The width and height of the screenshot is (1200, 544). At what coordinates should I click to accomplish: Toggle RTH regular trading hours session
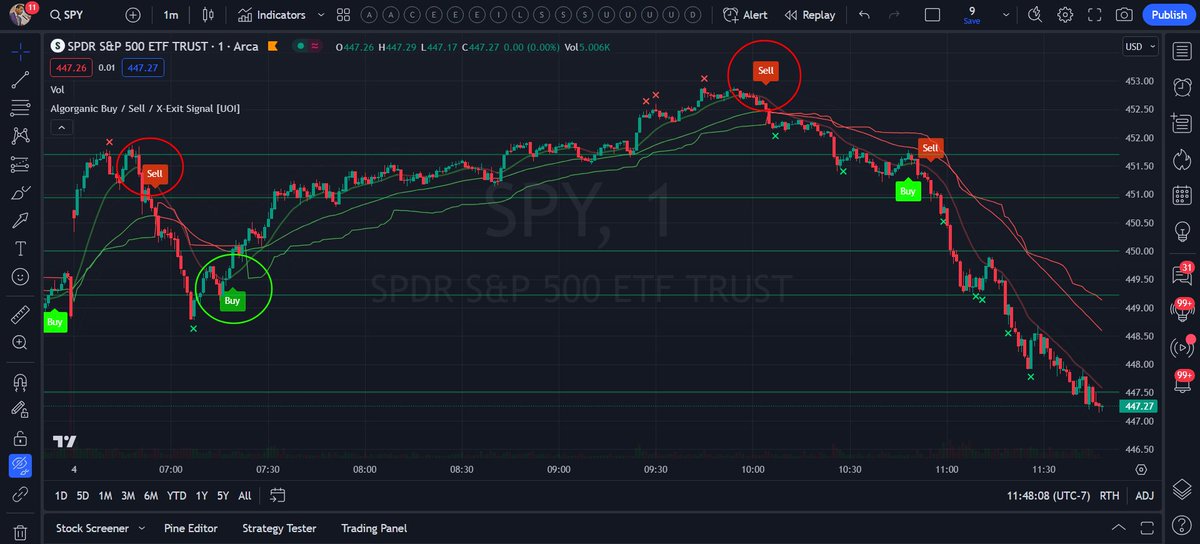[x=1109, y=496]
